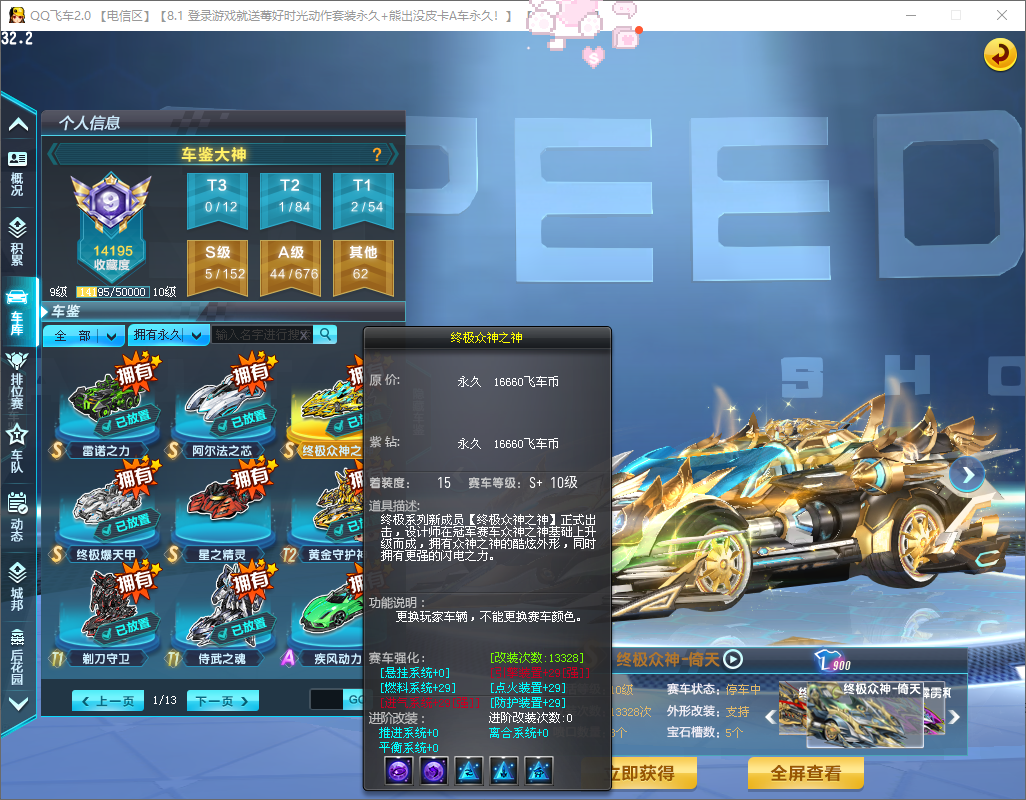Select the 终极众神-倚天 skin thumbnail

tap(864, 714)
